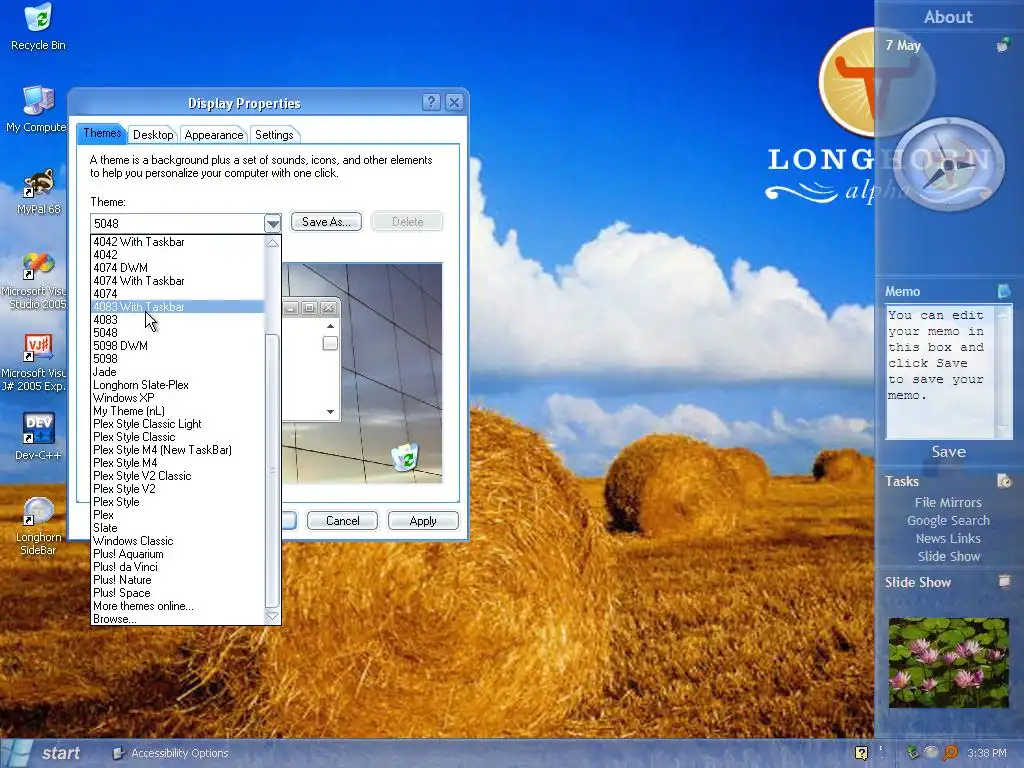This screenshot has width=1024, height=768.
Task: Launch MyPal 68 desktop shortcut
Action: pos(38,191)
